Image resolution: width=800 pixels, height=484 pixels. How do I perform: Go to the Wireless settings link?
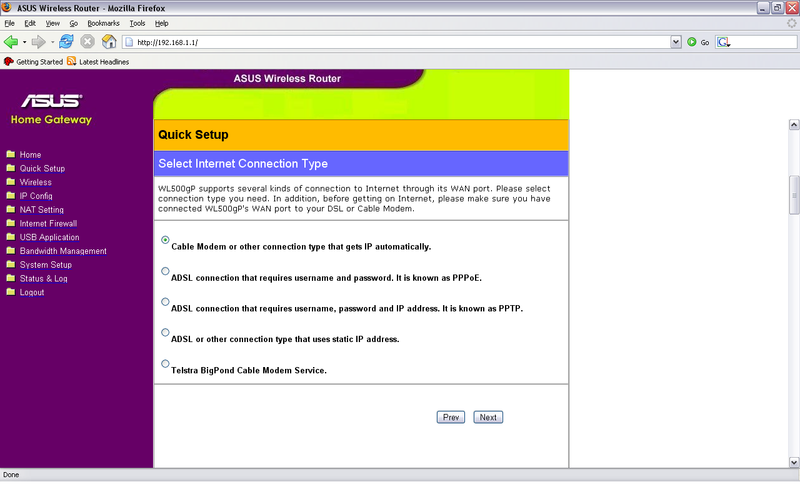point(36,182)
